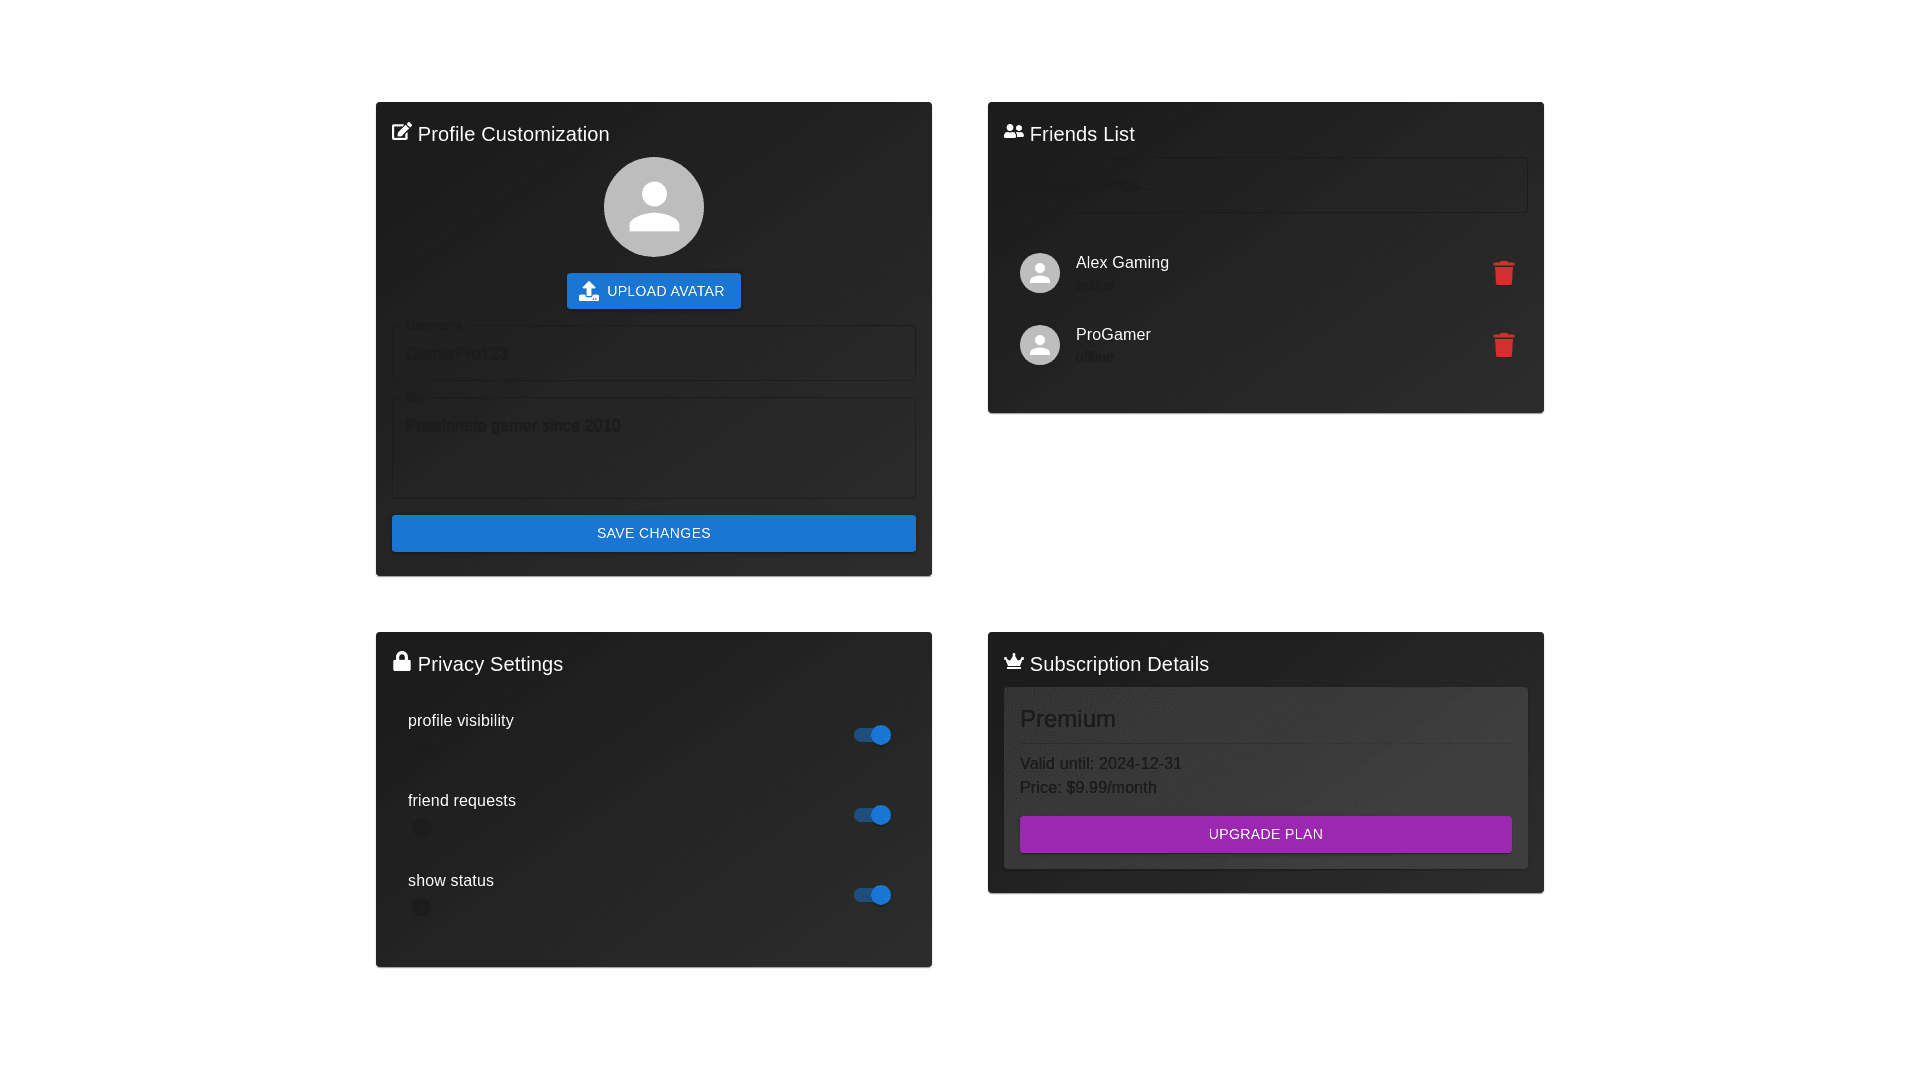Click the Save Changes button

pyautogui.click(x=654, y=533)
